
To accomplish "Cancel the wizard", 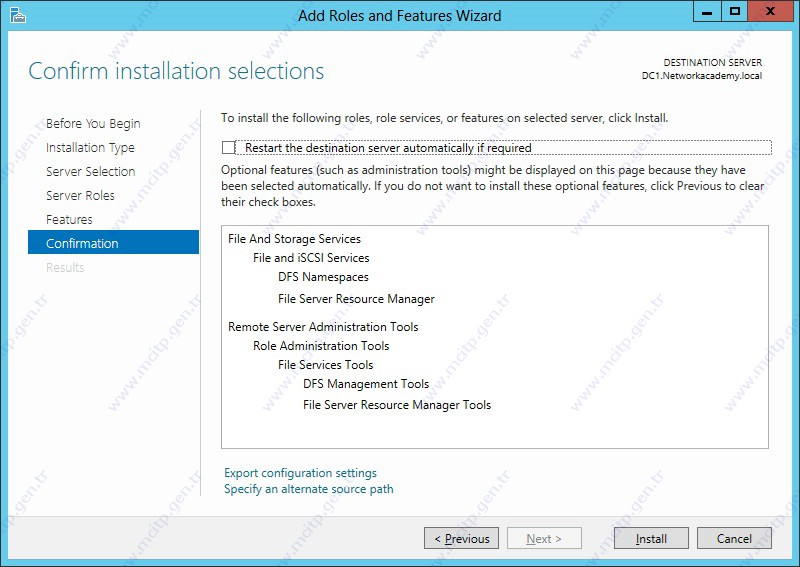I will (734, 538).
